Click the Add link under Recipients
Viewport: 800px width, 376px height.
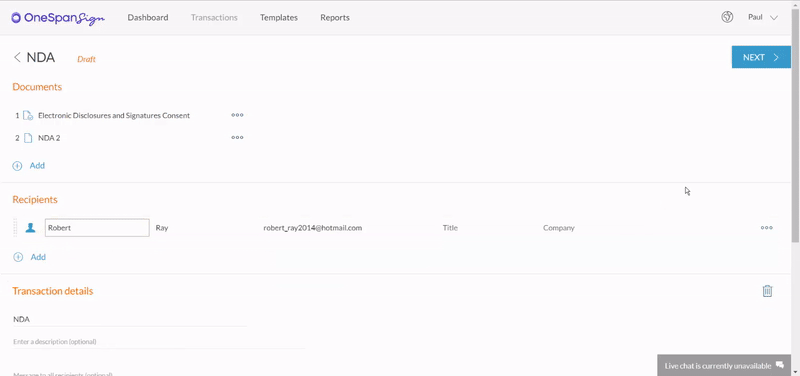(38, 257)
